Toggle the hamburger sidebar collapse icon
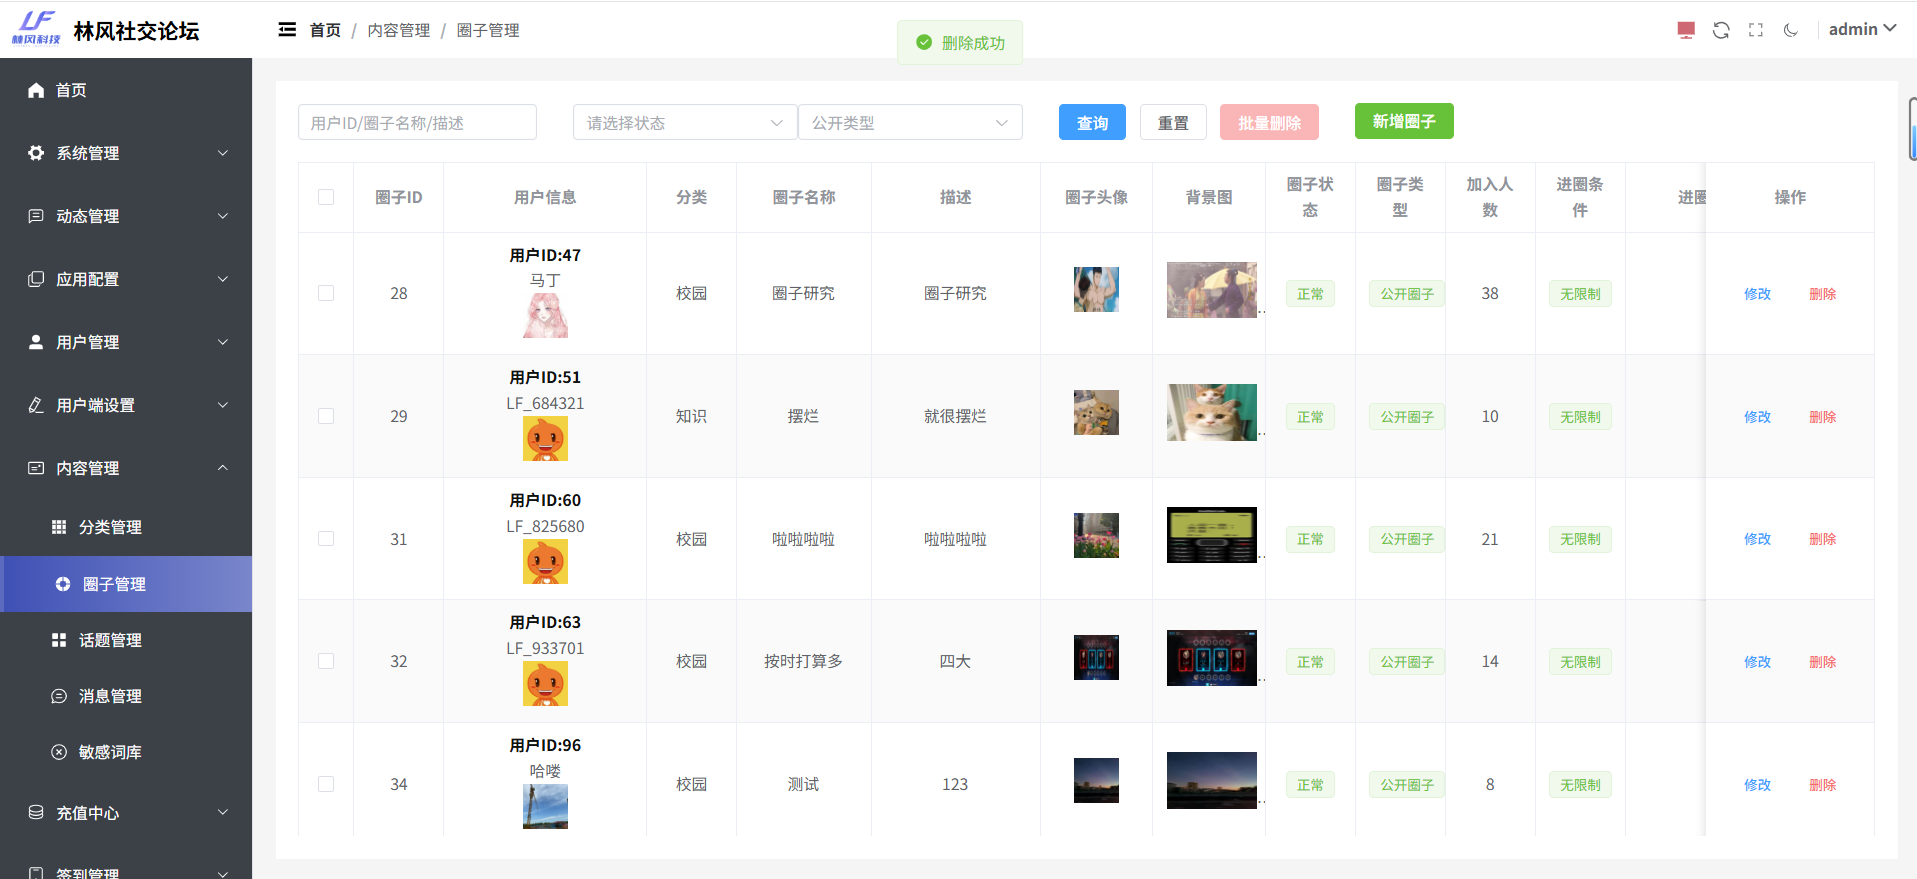 coord(287,30)
